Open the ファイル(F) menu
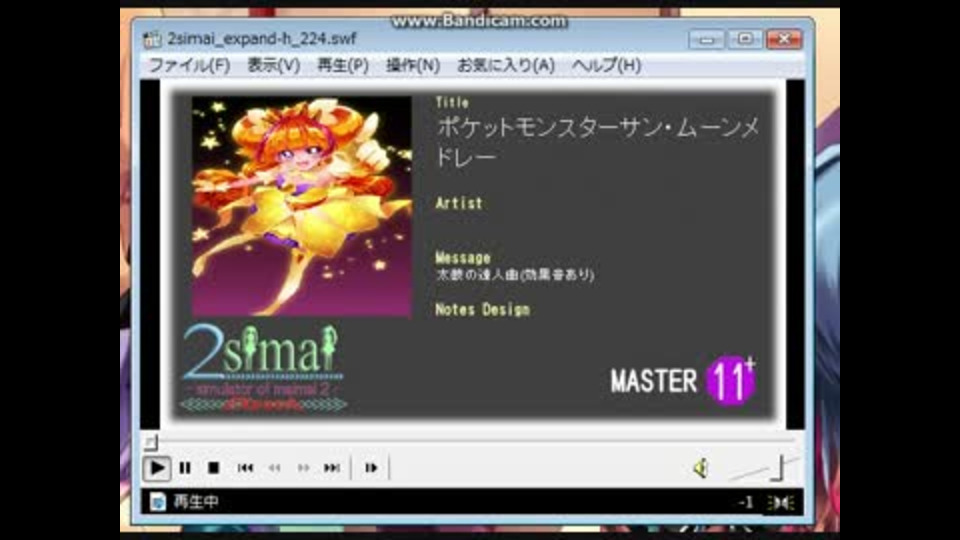 189,66
